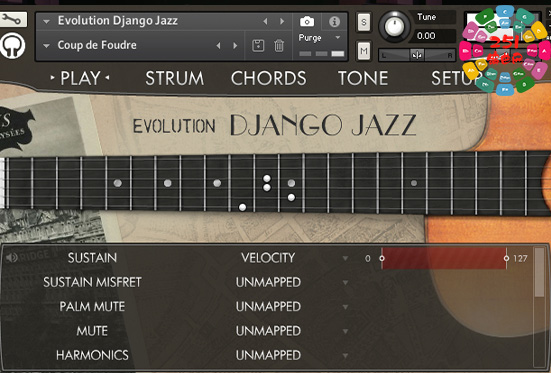Solo the instrument with S button
Image resolution: width=551 pixels, height=373 pixels.
[364, 22]
